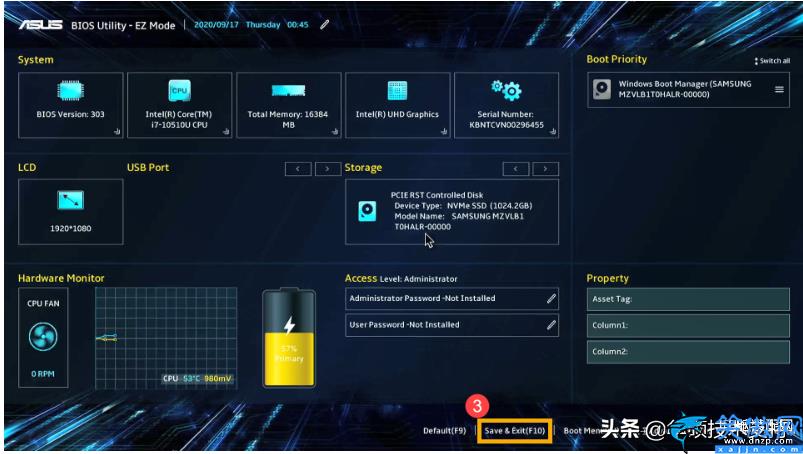
Task: Click the CPU FAN spinning fan icon
Action: coord(43,337)
